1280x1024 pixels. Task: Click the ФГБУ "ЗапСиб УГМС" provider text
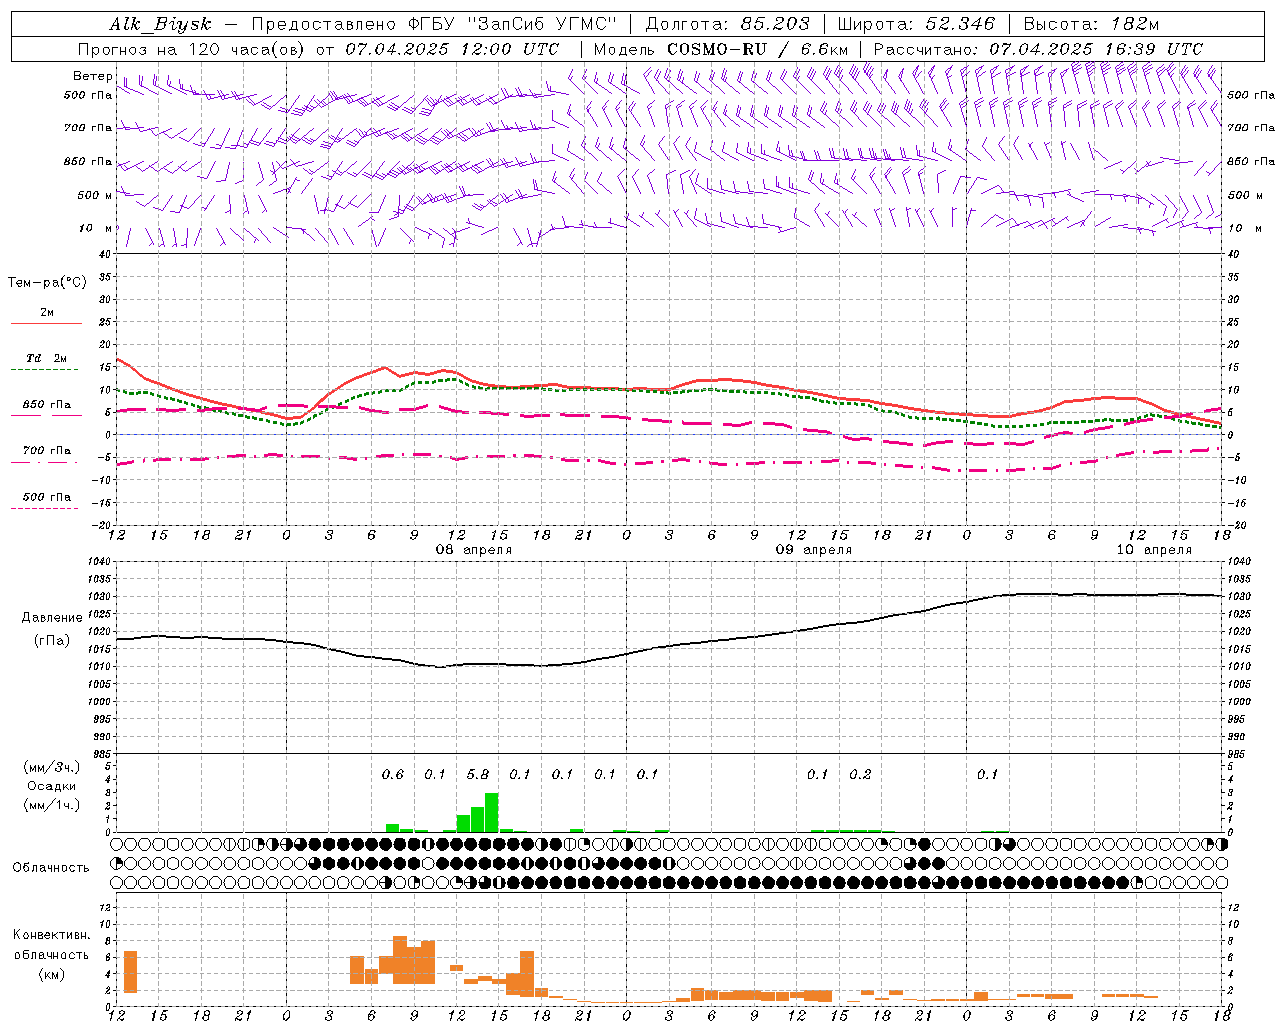[x=514, y=24]
